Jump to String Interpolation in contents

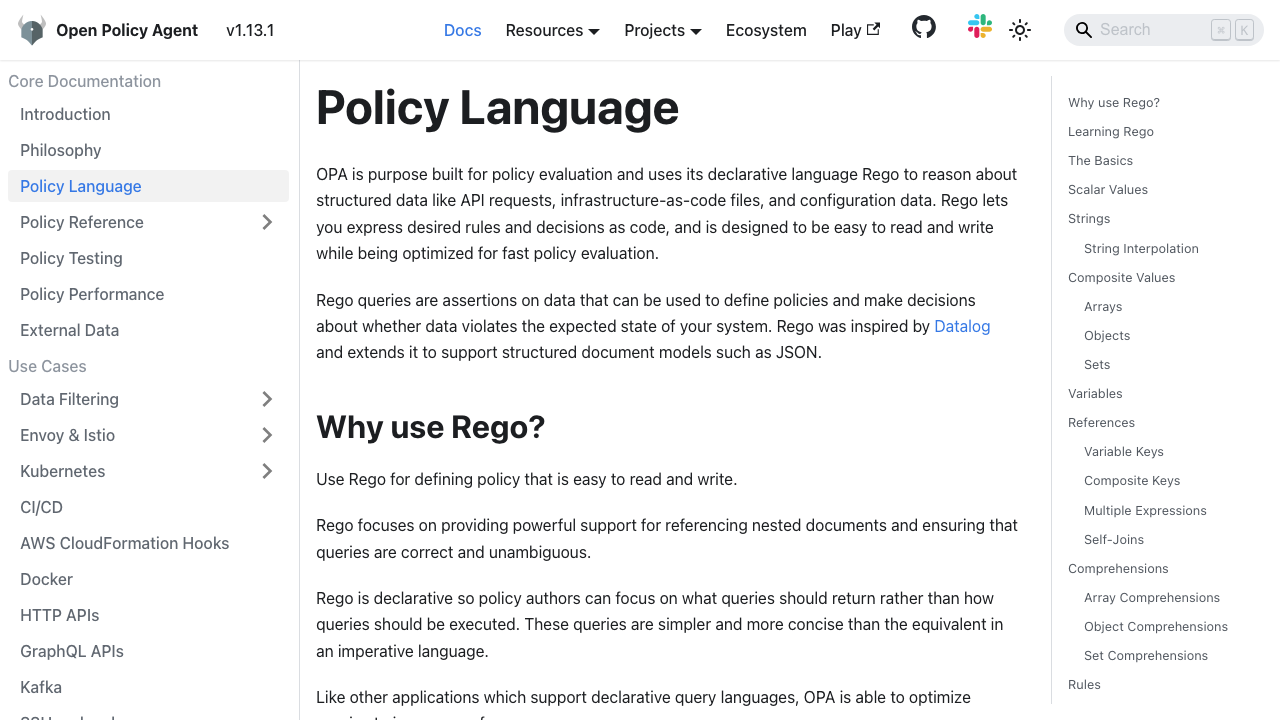1141,248
